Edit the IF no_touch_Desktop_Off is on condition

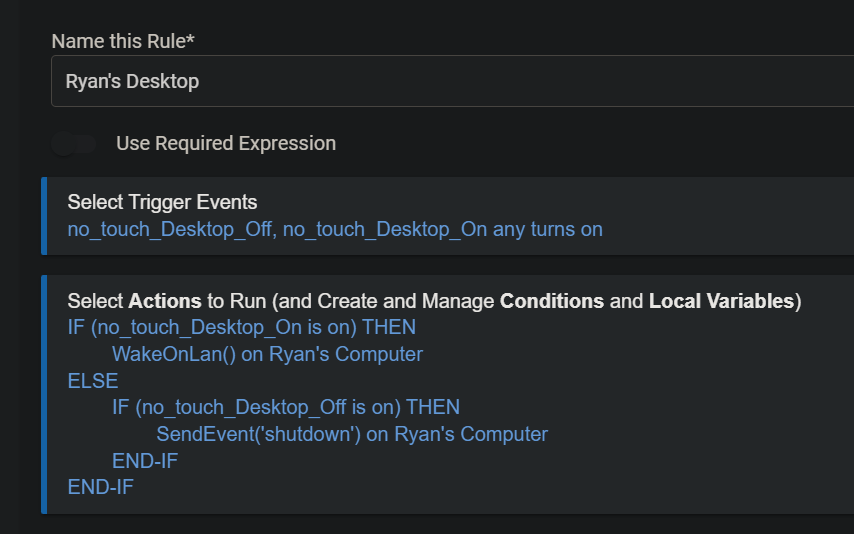pyautogui.click(x=285, y=407)
